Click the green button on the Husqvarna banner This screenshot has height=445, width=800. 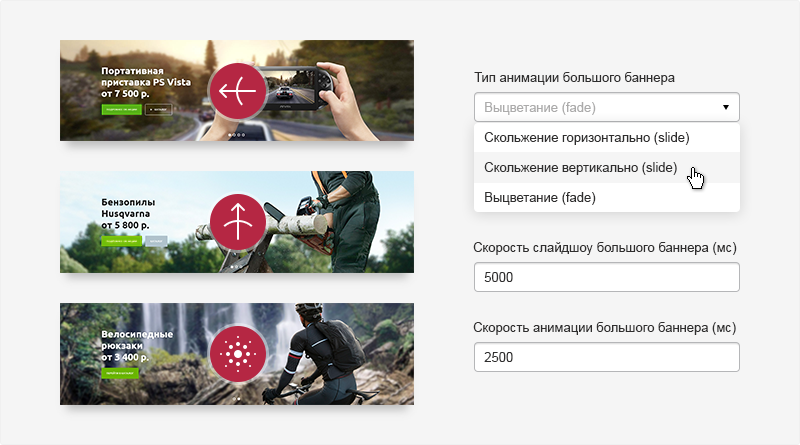pos(121,241)
